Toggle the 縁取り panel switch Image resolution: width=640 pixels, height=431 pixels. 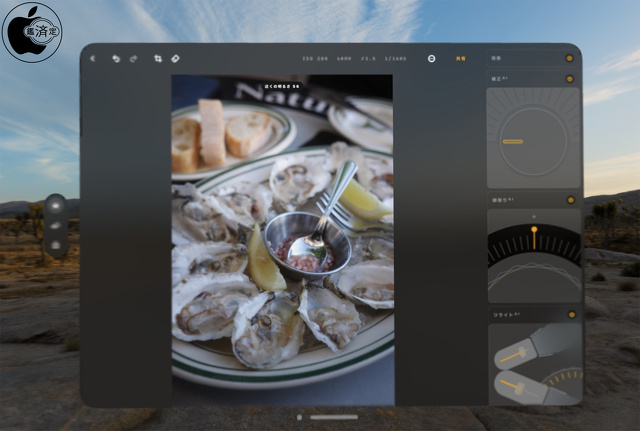coord(571,200)
